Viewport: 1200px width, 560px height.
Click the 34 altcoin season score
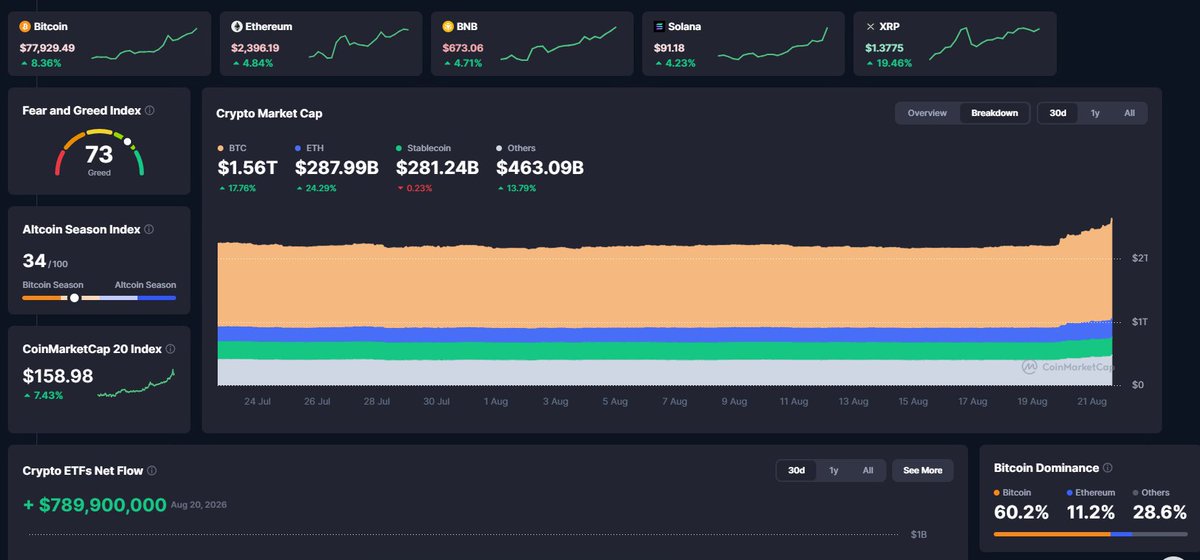pyautogui.click(x=34, y=261)
